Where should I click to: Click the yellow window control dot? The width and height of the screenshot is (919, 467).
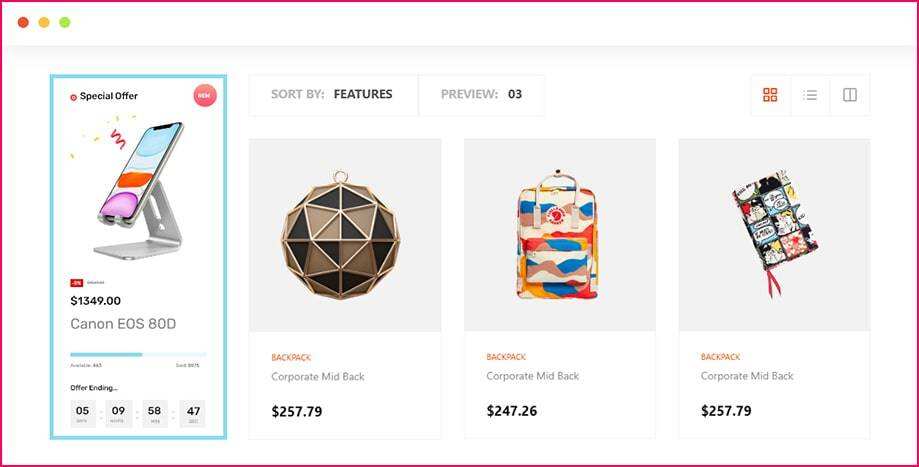point(44,22)
